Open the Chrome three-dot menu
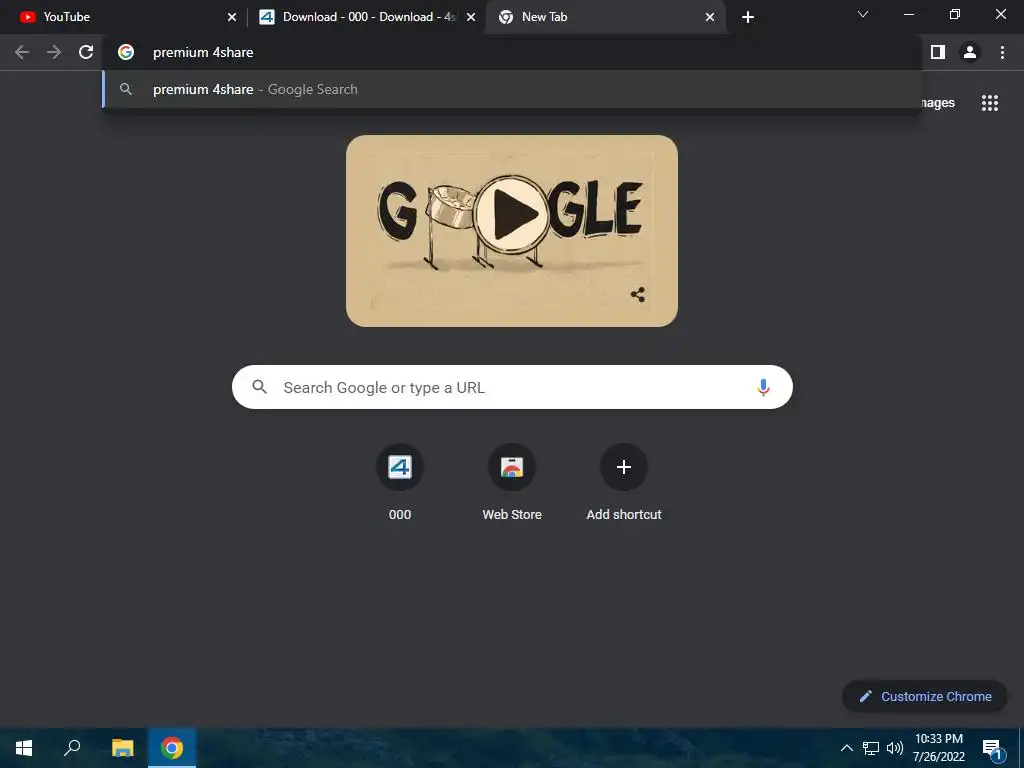The width and height of the screenshot is (1024, 768). pyautogui.click(x=1002, y=52)
